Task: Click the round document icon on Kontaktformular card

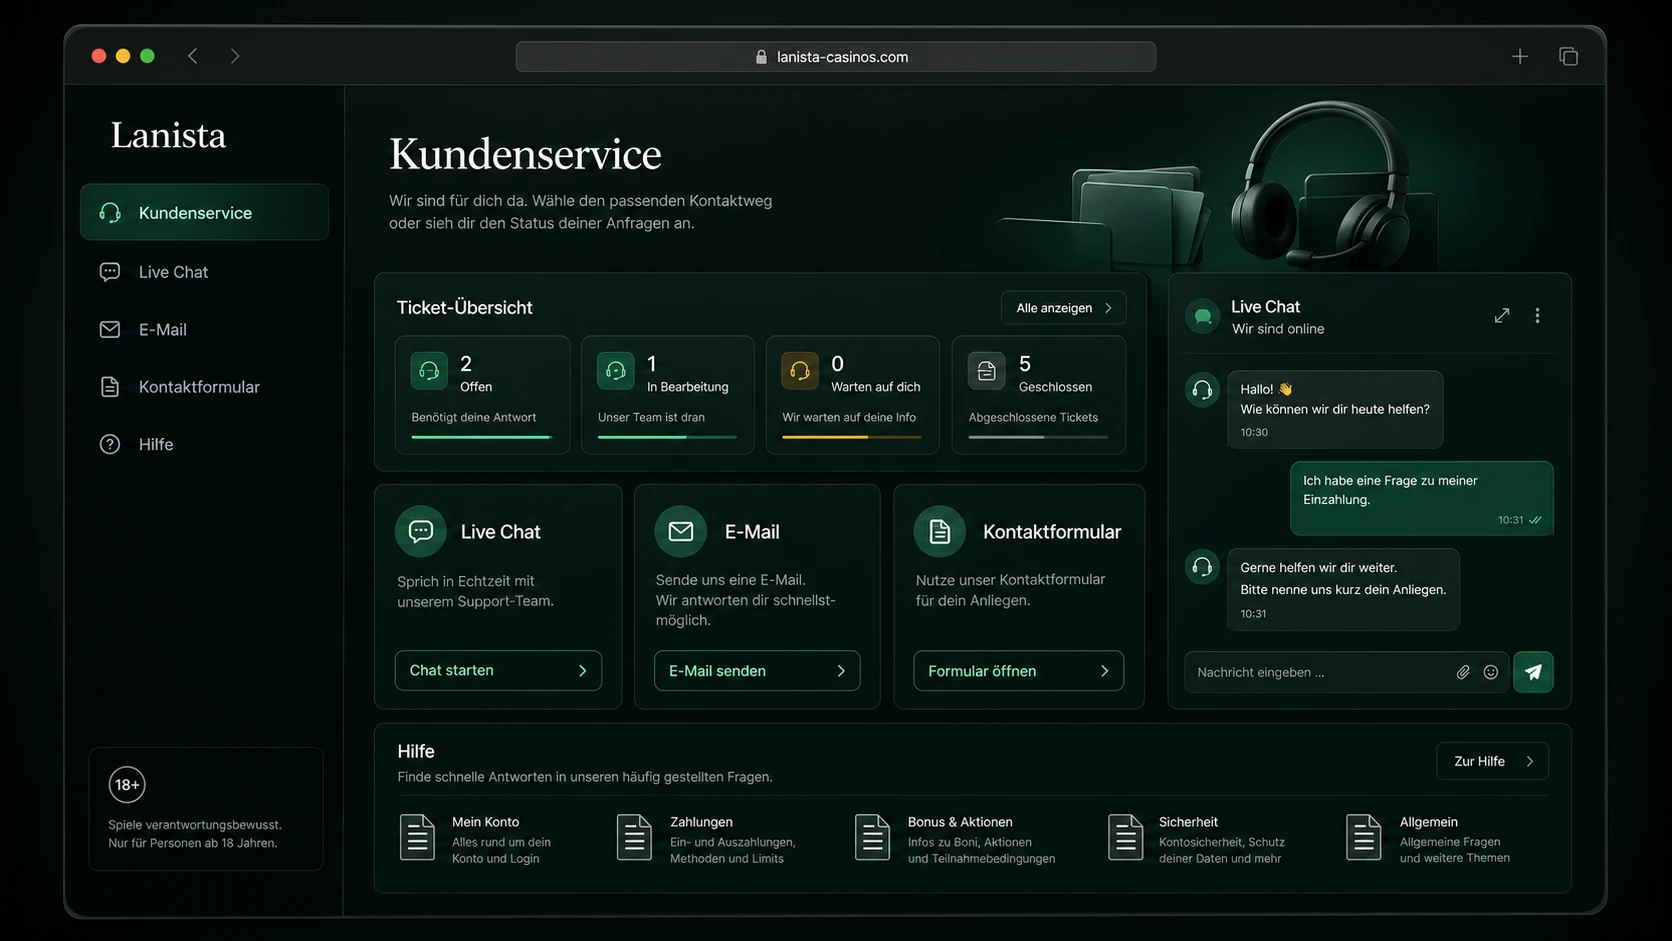Action: coord(939,531)
